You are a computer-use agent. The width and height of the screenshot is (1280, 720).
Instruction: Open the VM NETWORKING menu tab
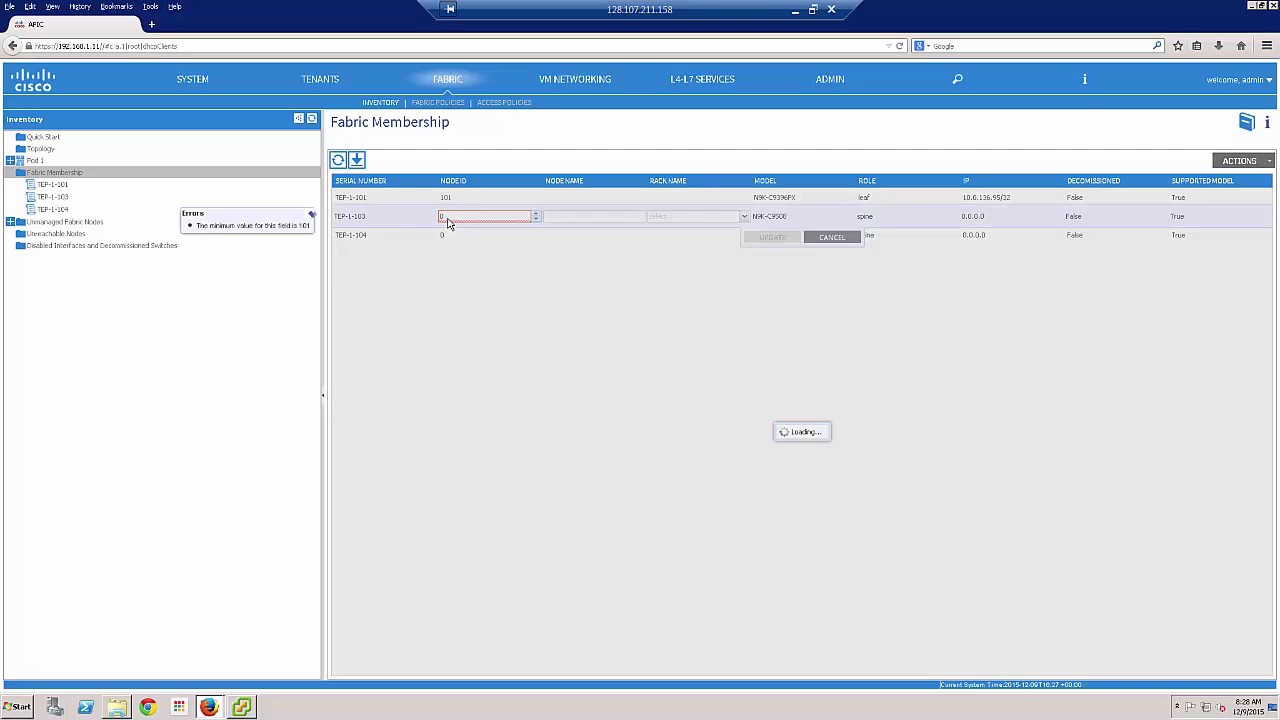tap(575, 79)
